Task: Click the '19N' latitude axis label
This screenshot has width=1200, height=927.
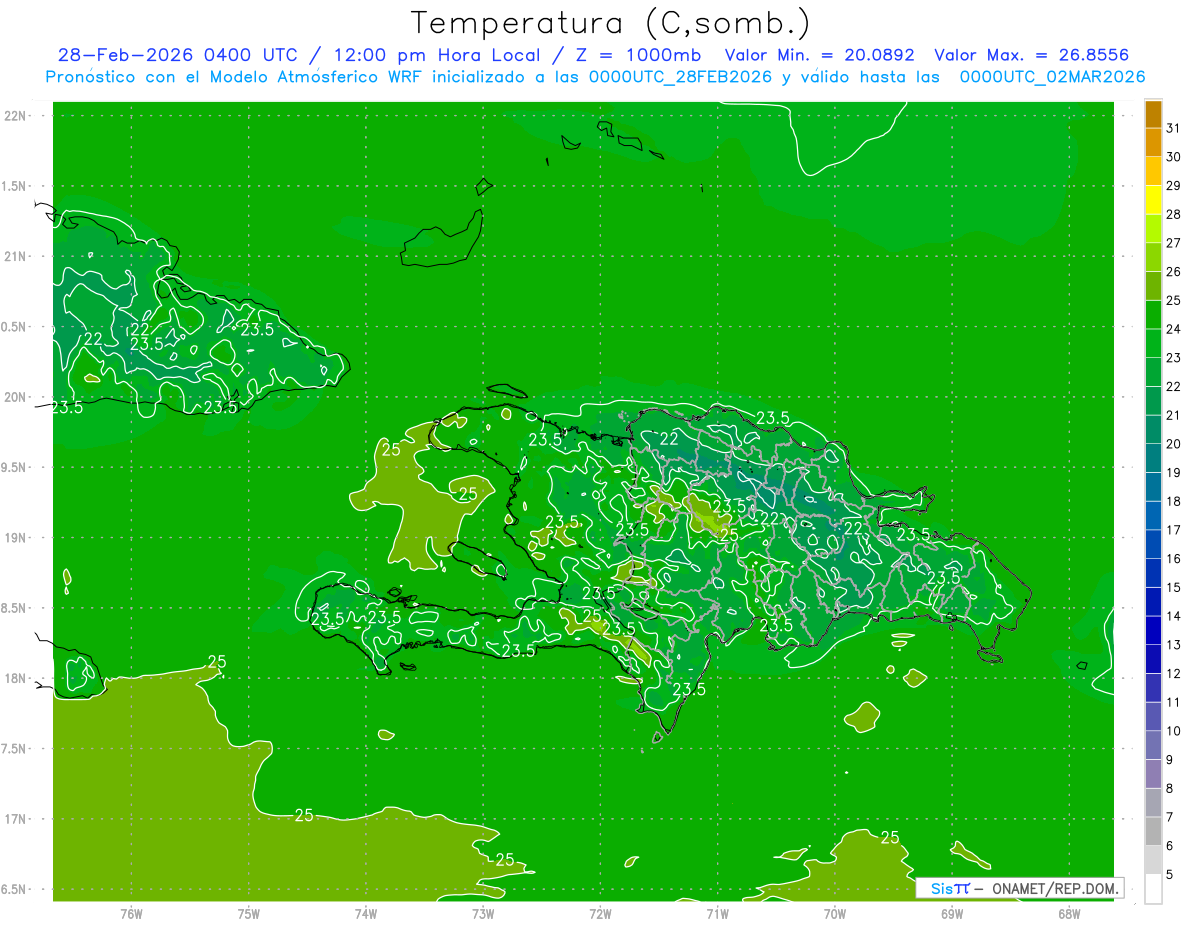Action: (15, 538)
